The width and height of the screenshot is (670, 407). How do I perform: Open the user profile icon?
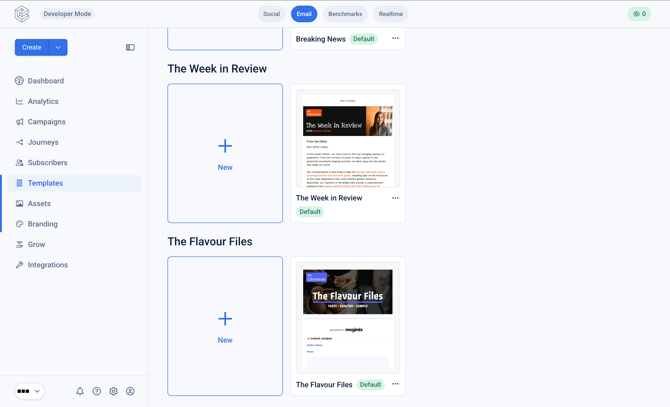130,391
